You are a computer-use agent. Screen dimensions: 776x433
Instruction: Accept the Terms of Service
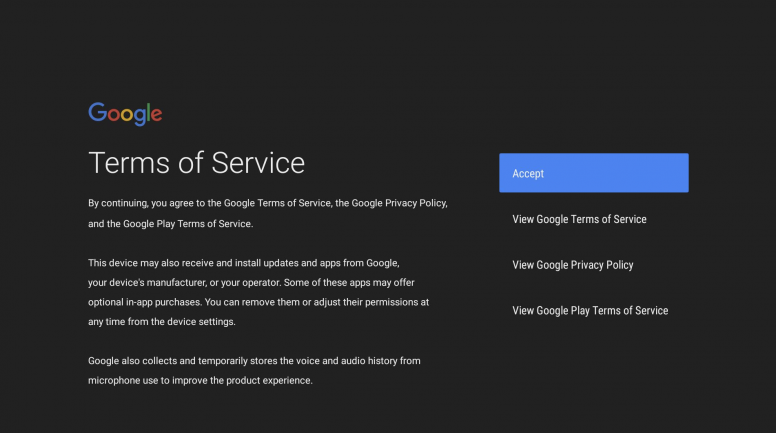pos(593,173)
